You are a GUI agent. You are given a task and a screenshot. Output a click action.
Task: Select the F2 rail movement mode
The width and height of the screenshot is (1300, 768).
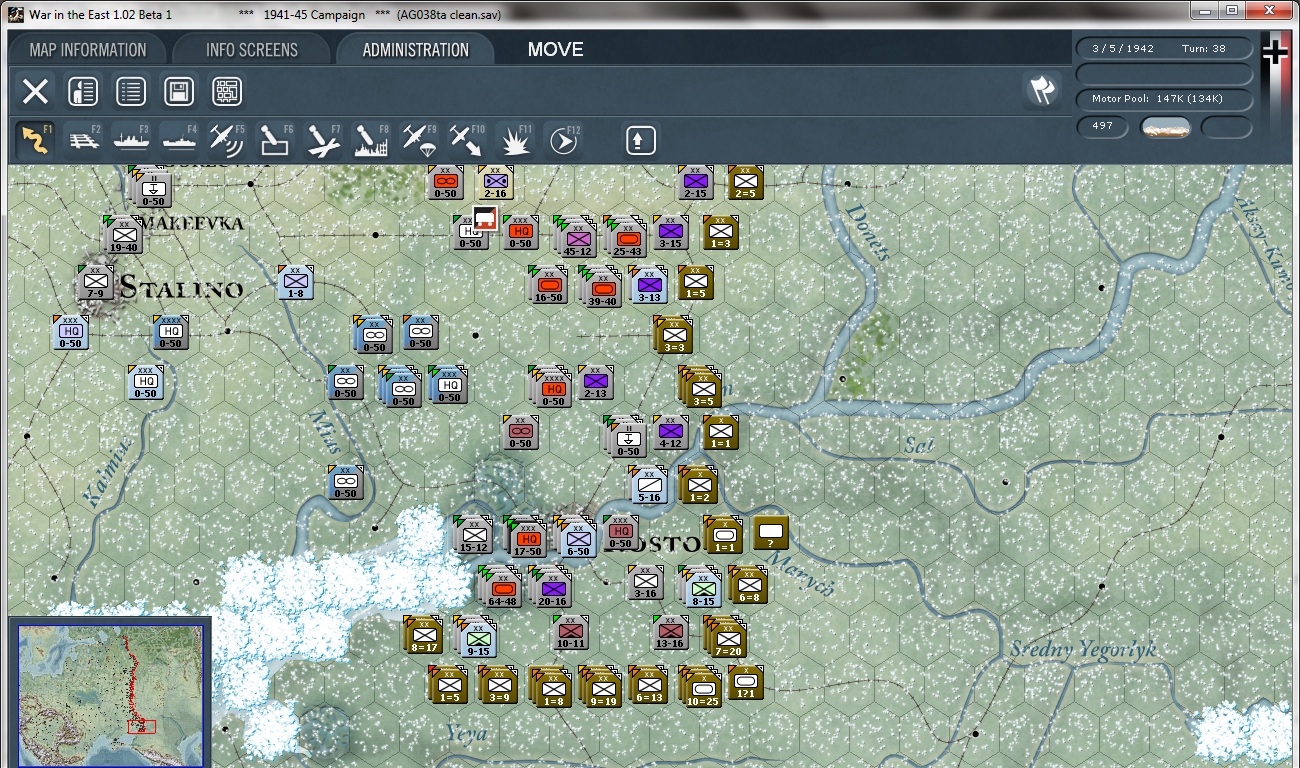click(x=84, y=140)
